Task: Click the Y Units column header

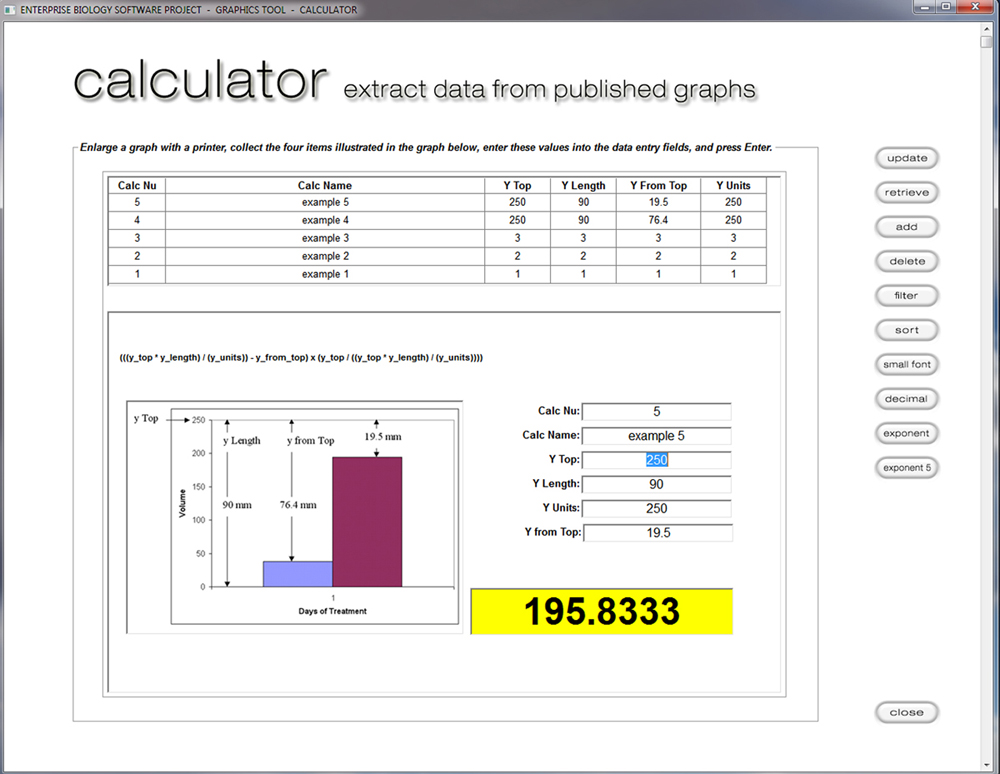Action: pyautogui.click(x=733, y=186)
